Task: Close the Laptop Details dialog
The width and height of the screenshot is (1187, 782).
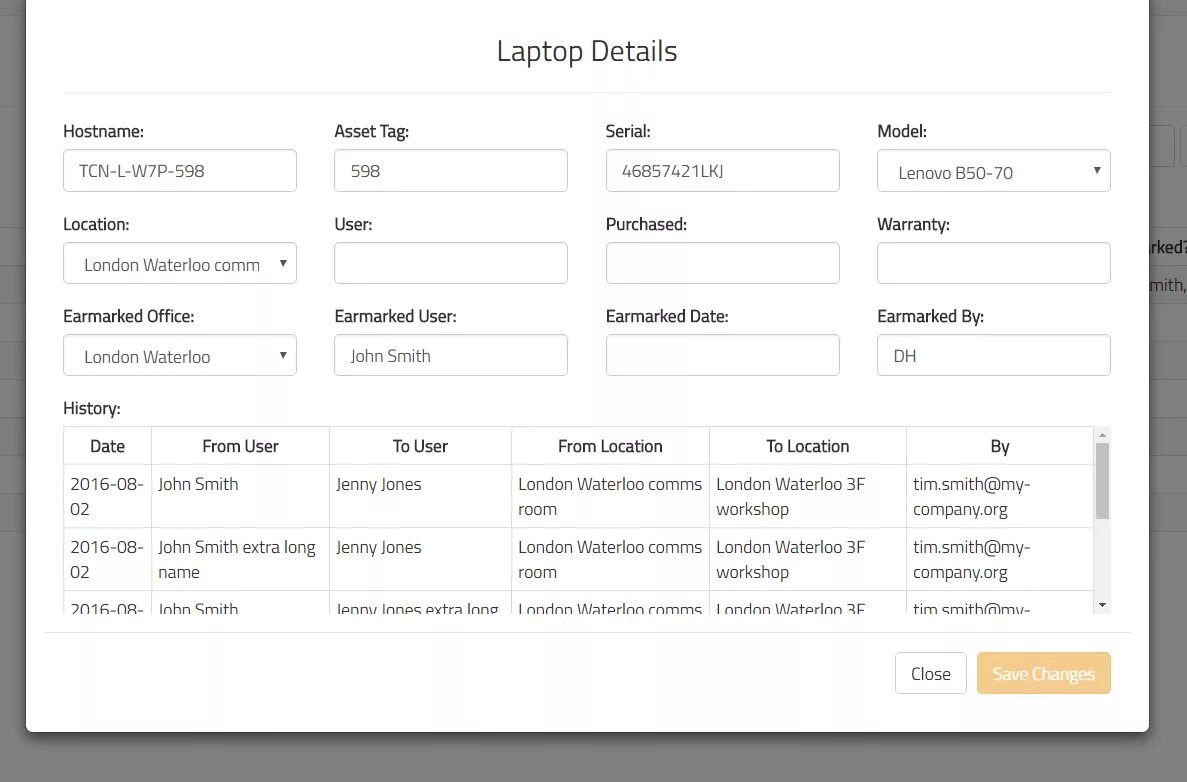Action: click(930, 673)
